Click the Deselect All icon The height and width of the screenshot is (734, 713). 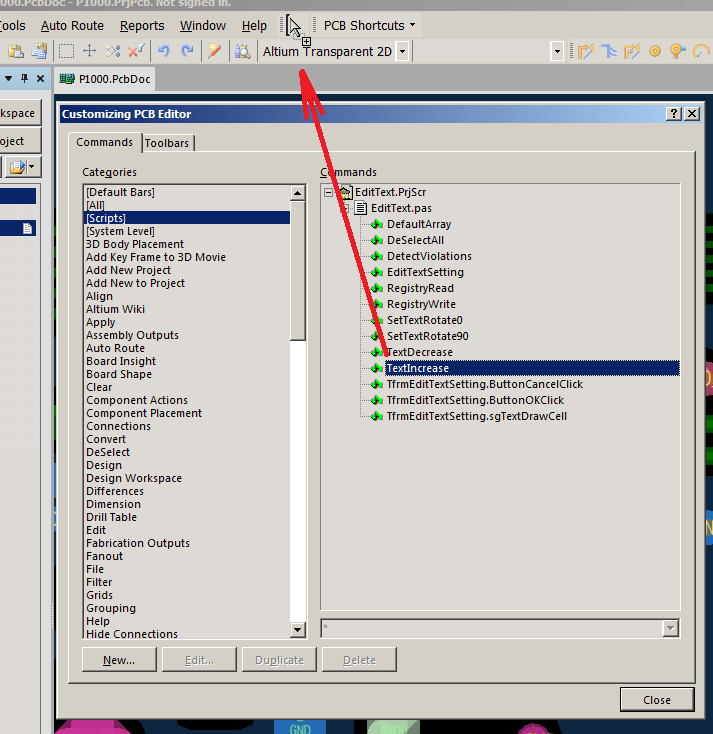pyautogui.click(x=113, y=51)
